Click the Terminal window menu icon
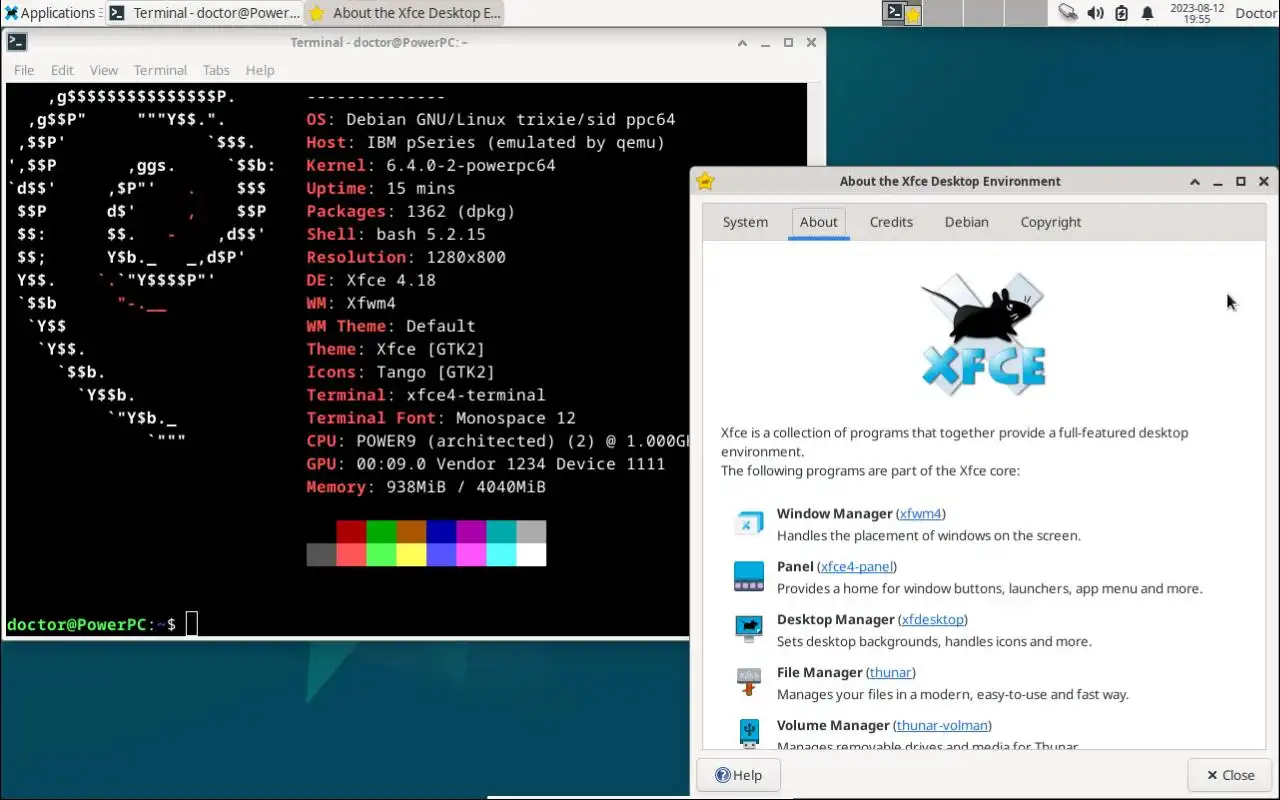The image size is (1280, 800). [x=17, y=42]
